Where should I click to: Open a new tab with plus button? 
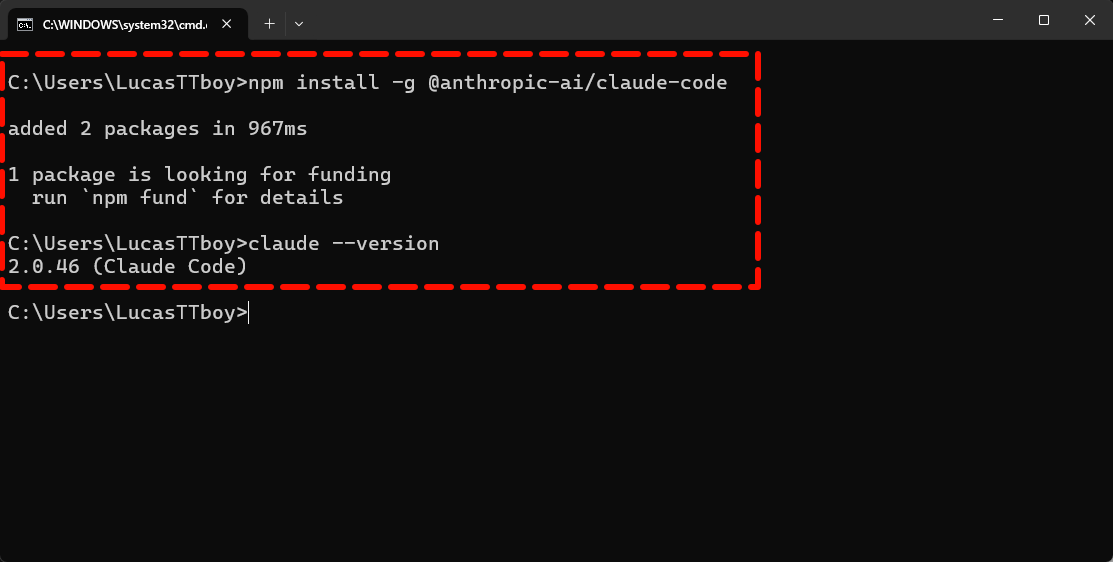click(x=269, y=23)
